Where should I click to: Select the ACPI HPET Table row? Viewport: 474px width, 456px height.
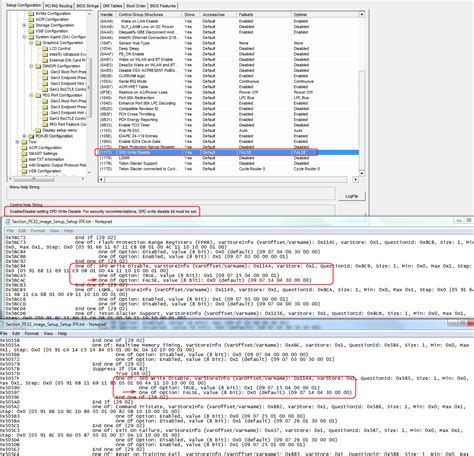[229, 87]
